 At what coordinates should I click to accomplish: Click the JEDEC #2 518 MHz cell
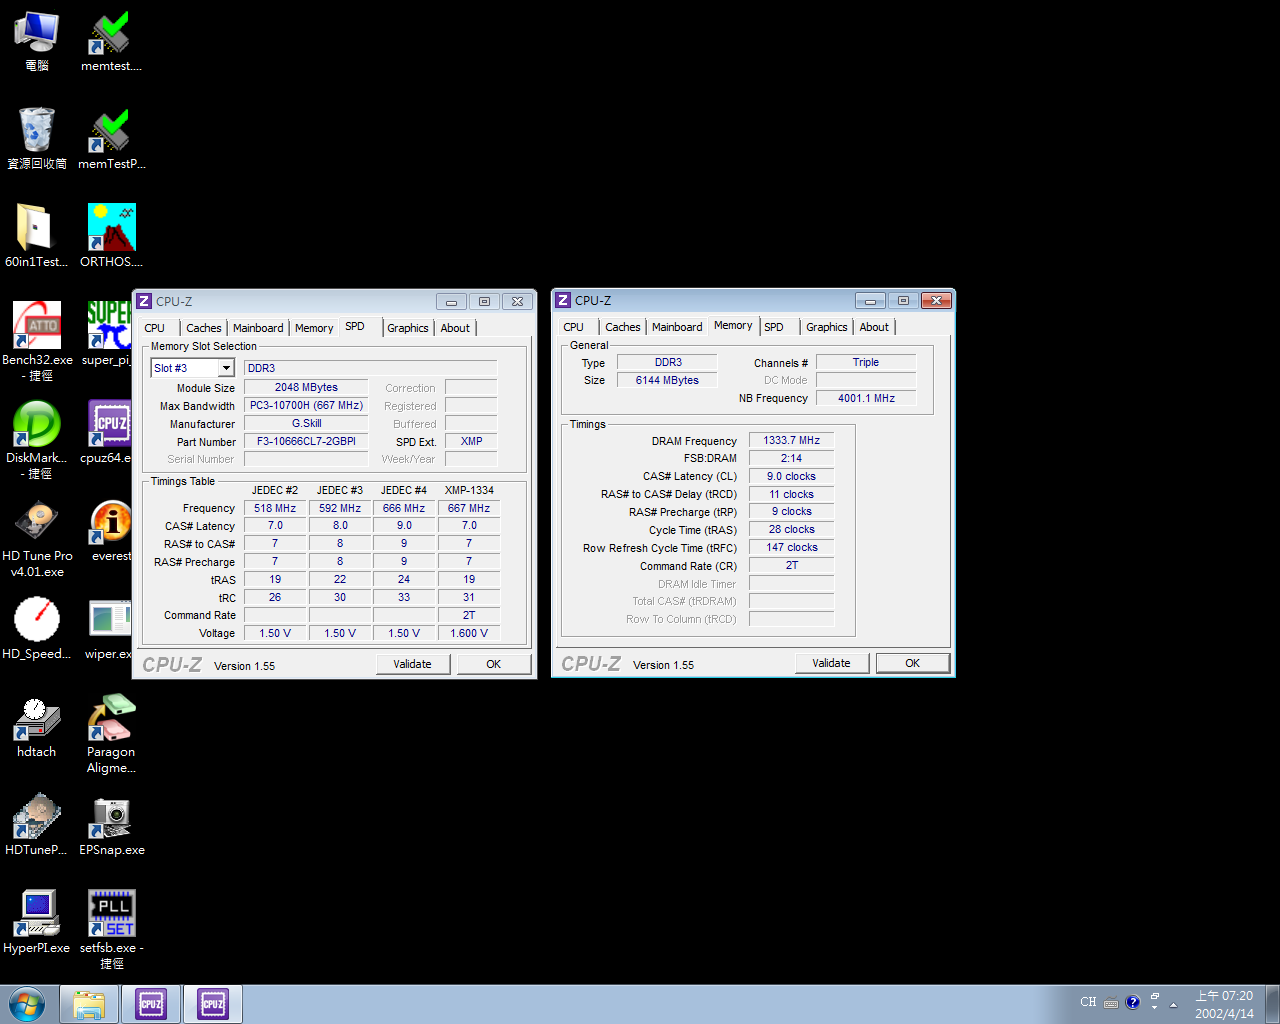(275, 508)
